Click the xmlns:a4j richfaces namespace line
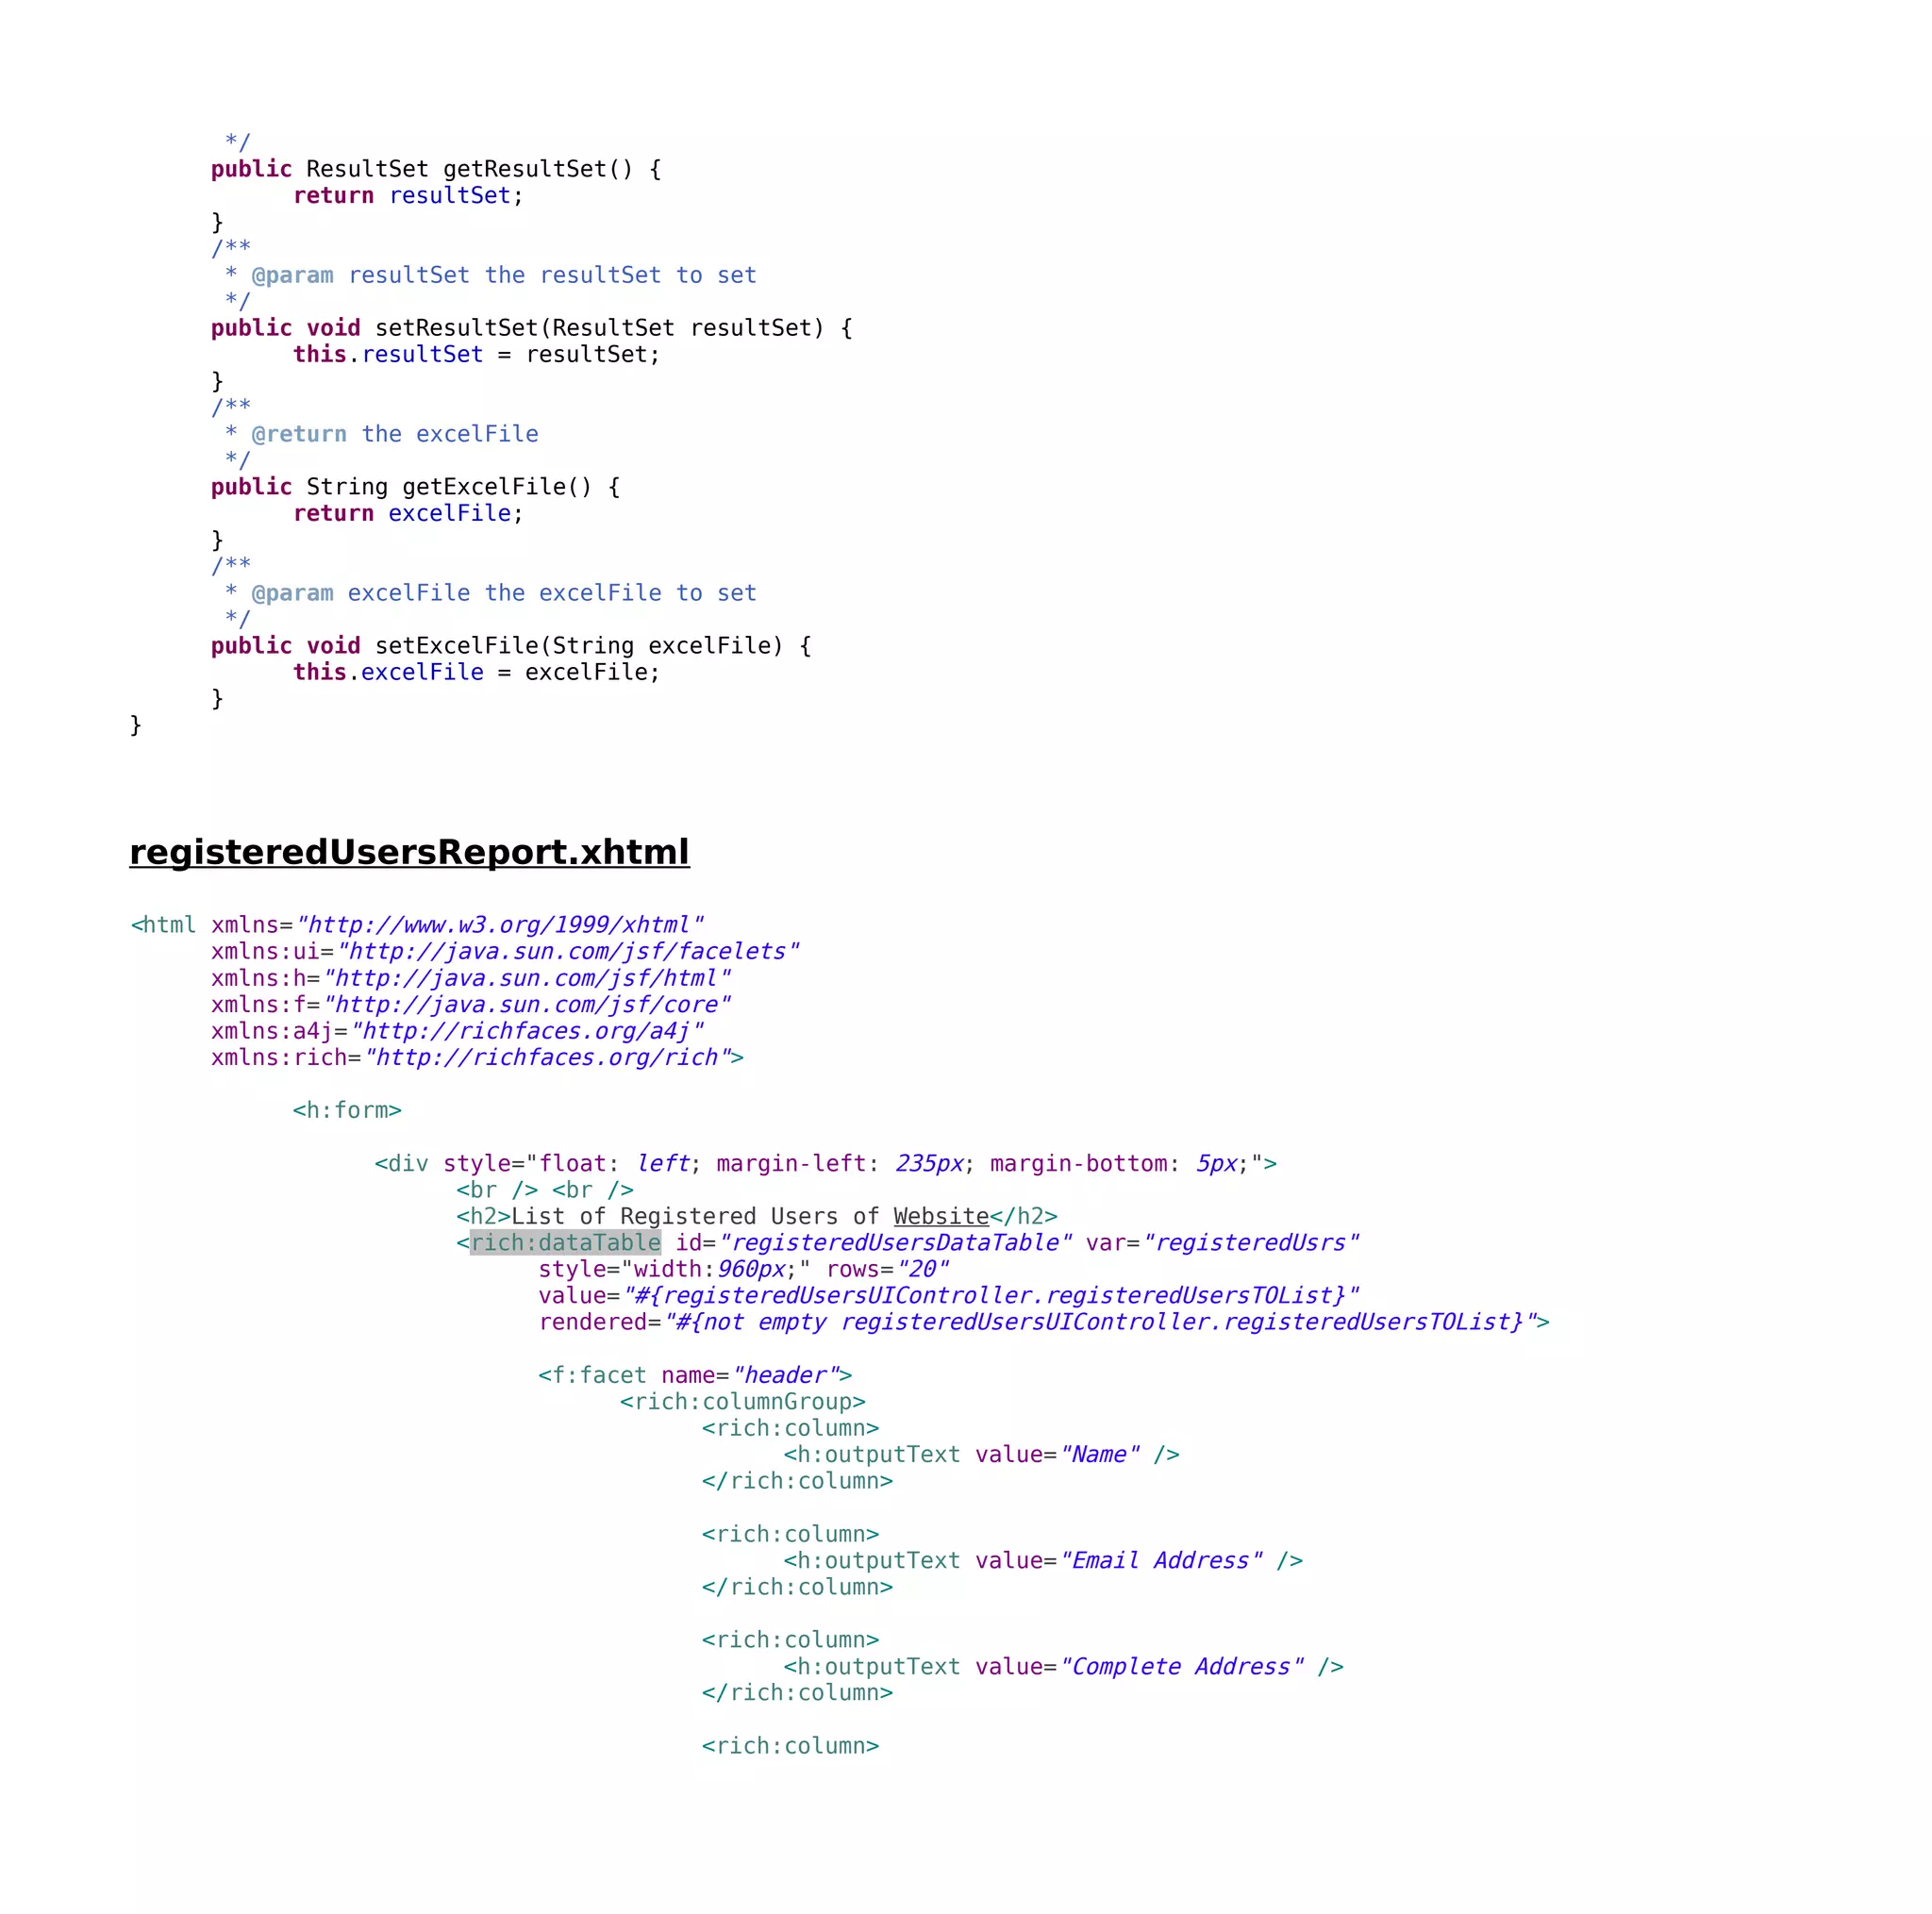 pos(458,1031)
